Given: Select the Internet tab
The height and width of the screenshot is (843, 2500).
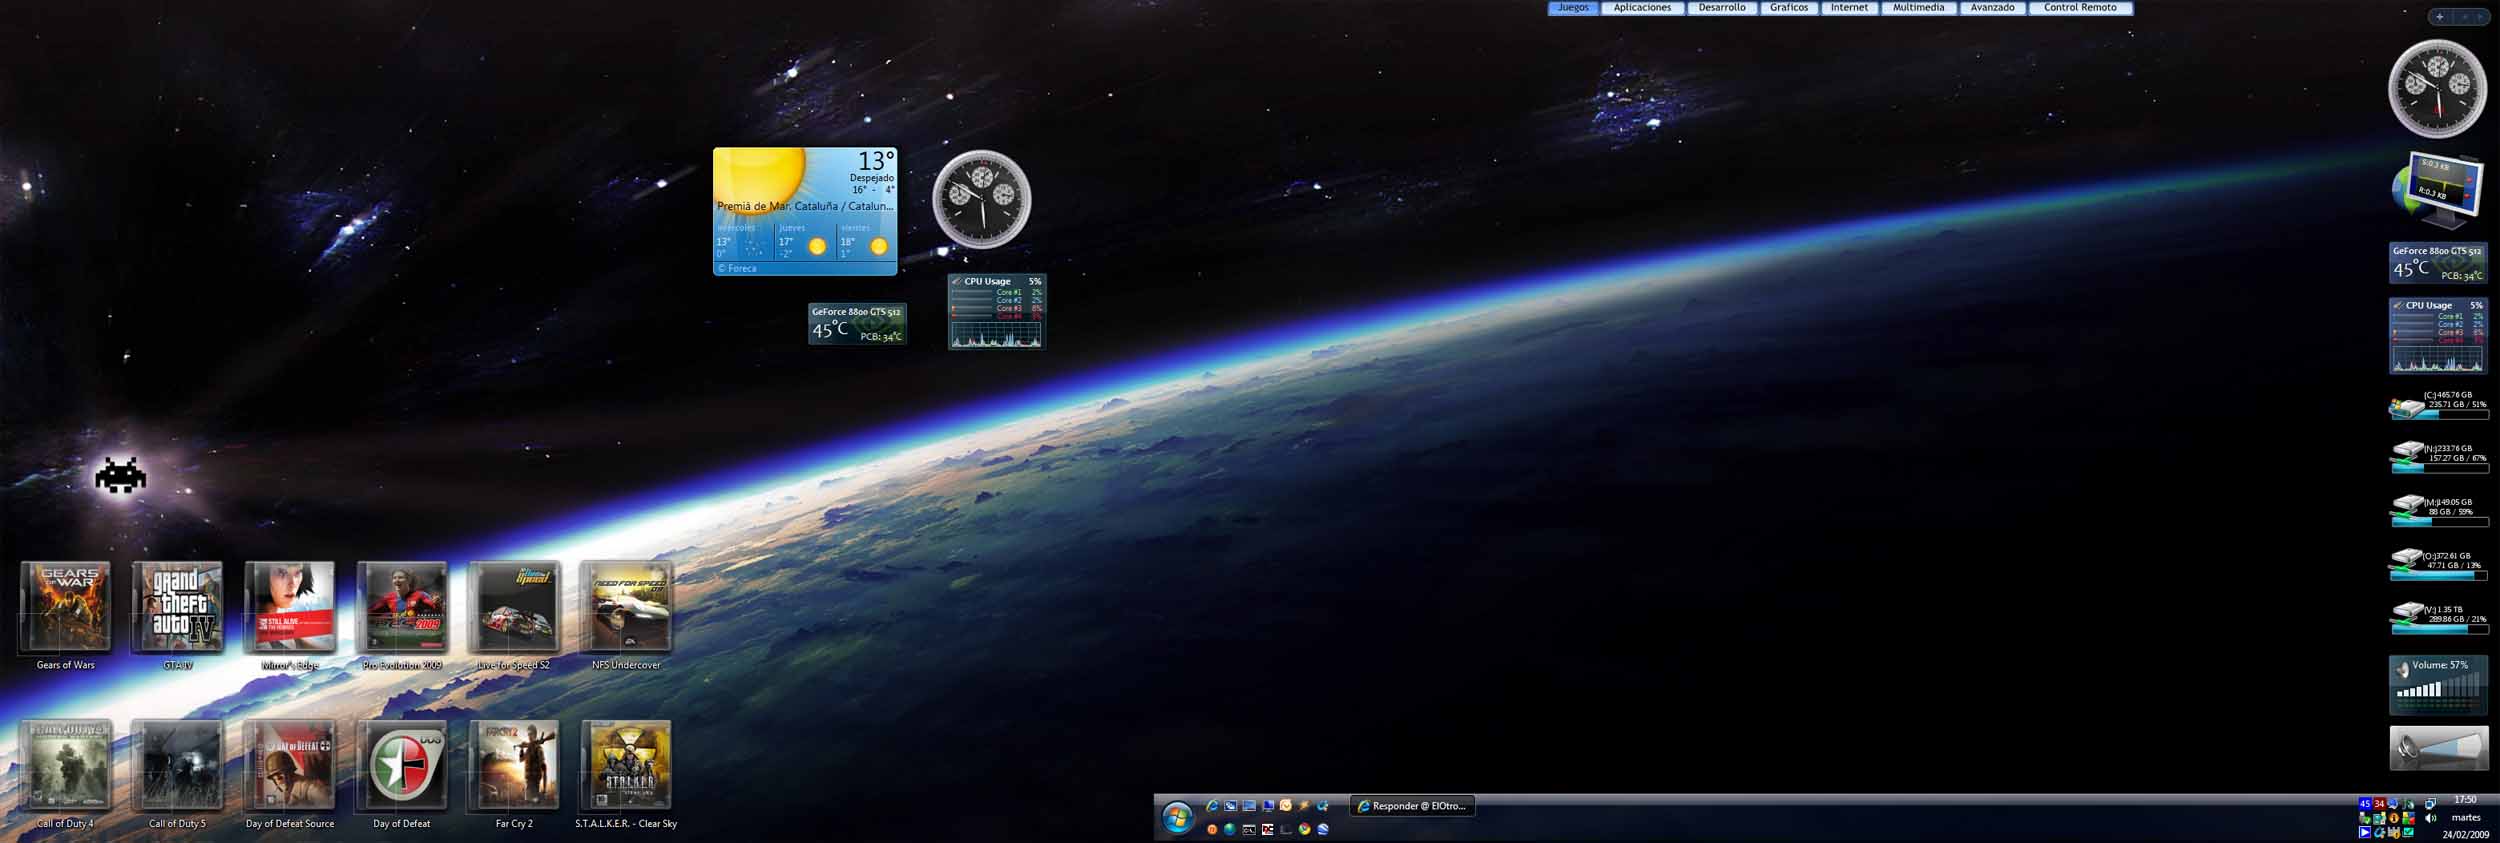Looking at the screenshot, I should [1849, 8].
